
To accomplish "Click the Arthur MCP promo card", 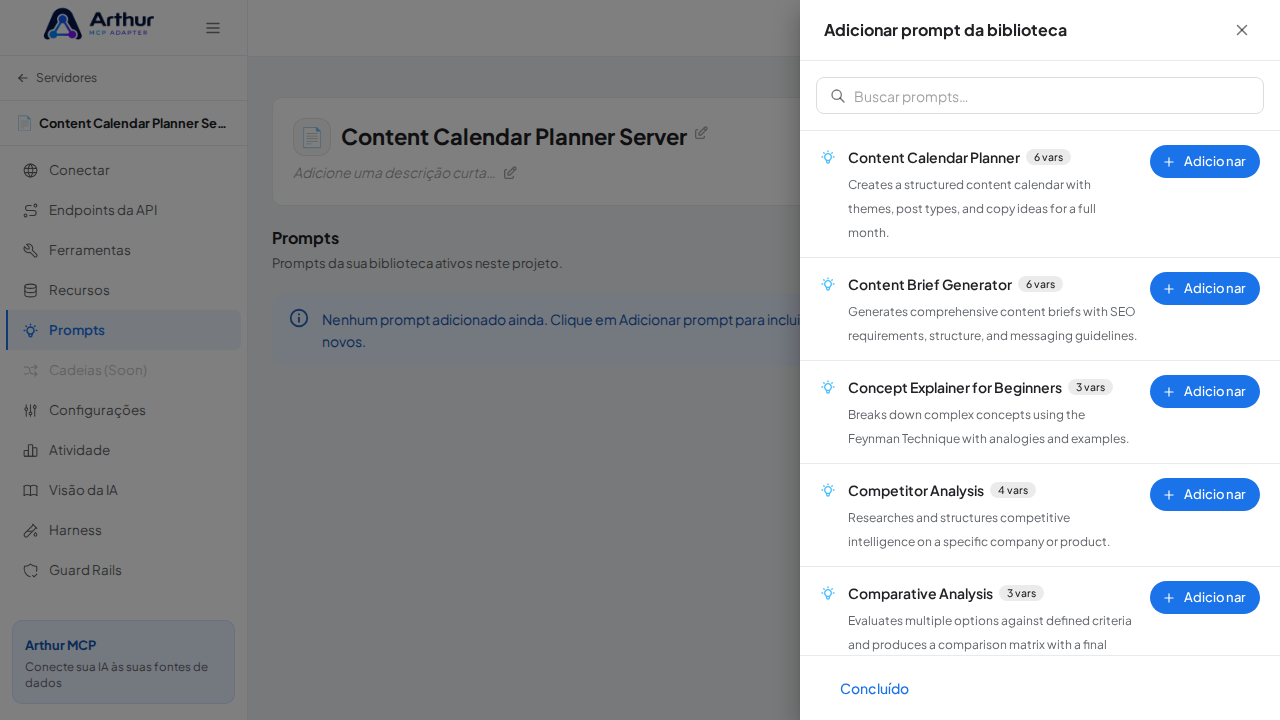I will (123, 662).
